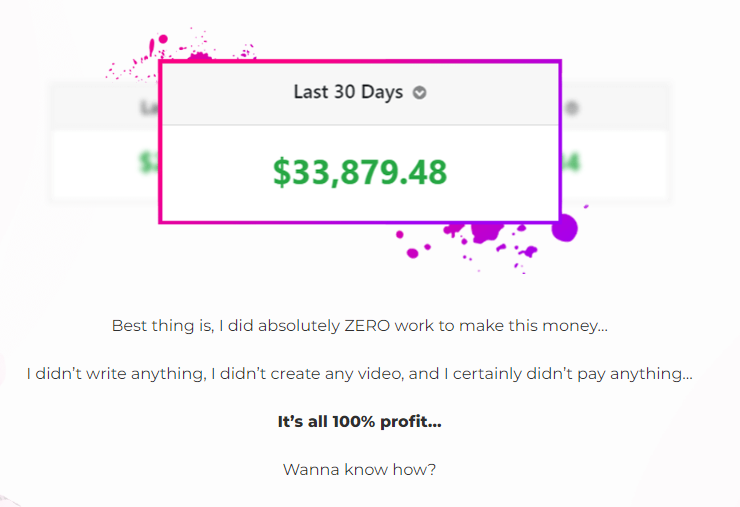Click the purple paint splatter below the box
740x507 pixels.
(x=486, y=232)
